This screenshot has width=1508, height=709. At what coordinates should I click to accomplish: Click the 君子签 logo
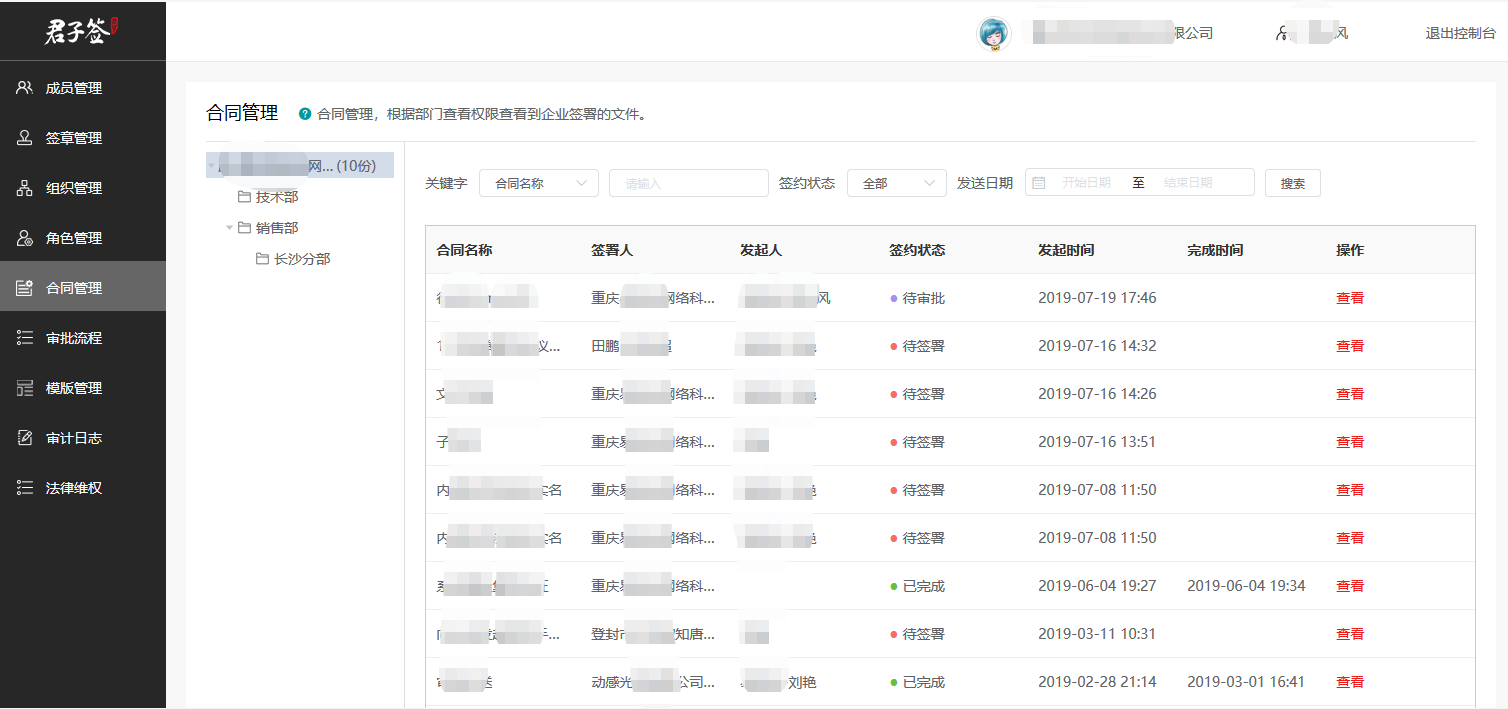point(82,31)
